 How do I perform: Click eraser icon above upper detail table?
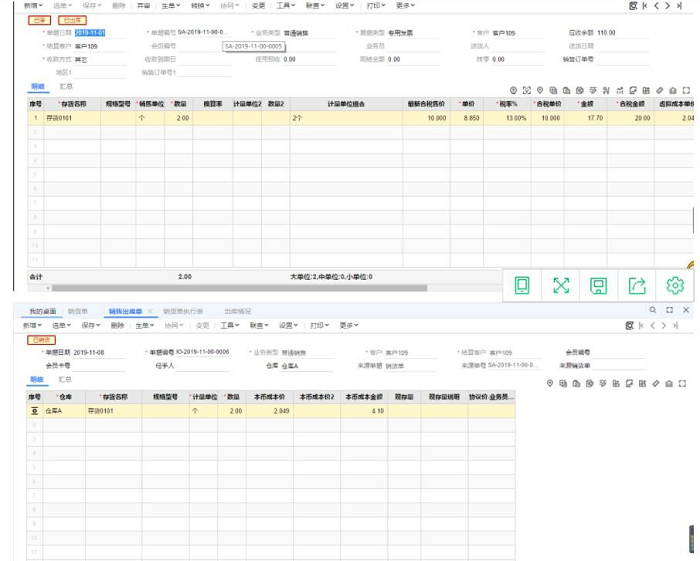[x=659, y=91]
